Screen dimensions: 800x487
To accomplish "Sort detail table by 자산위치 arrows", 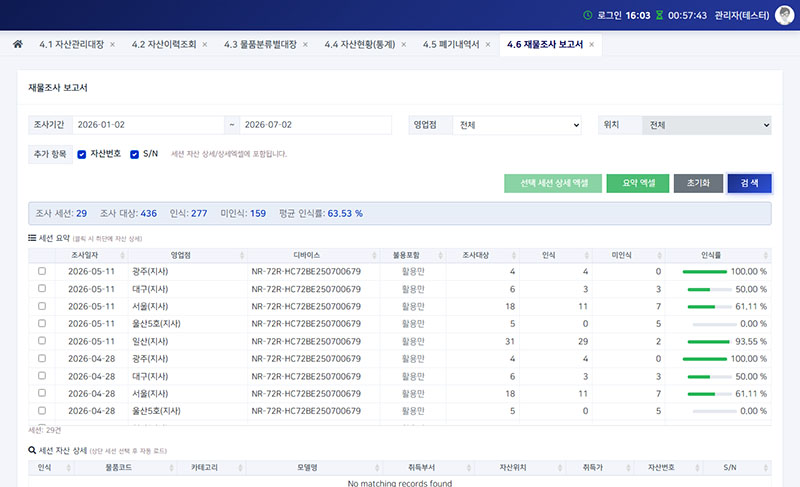I will [560, 468].
